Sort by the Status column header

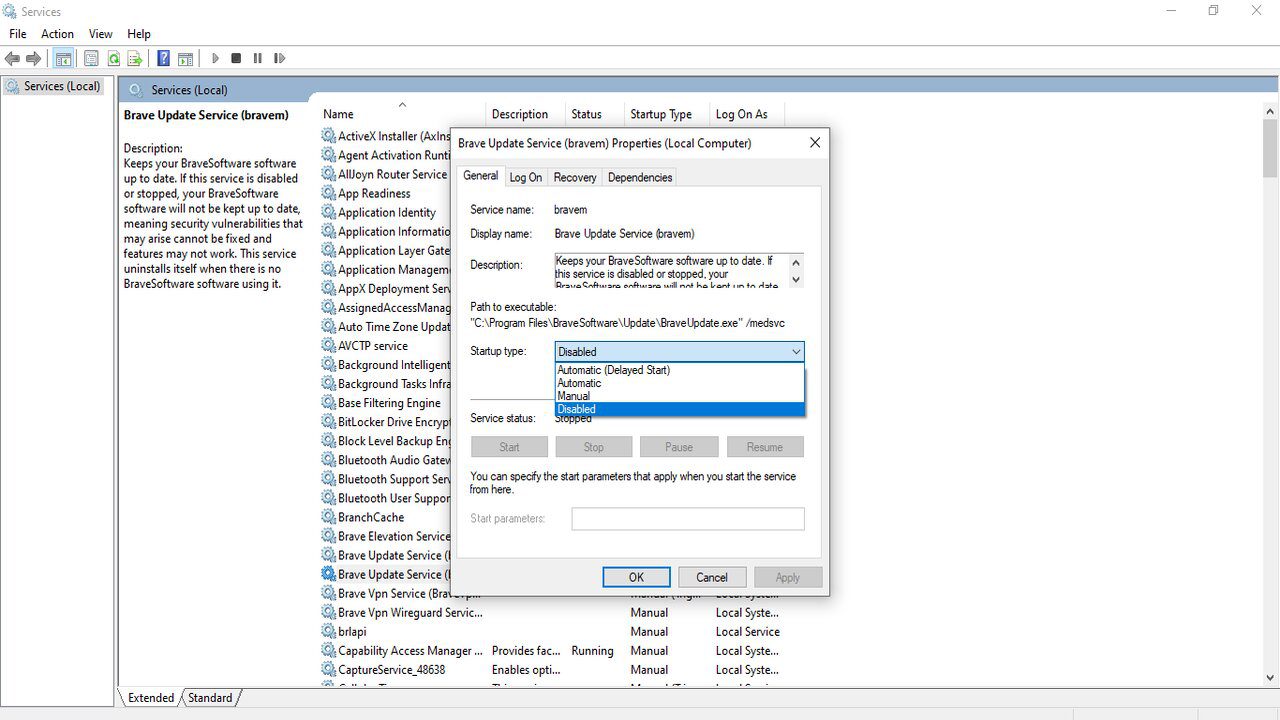tap(594, 114)
